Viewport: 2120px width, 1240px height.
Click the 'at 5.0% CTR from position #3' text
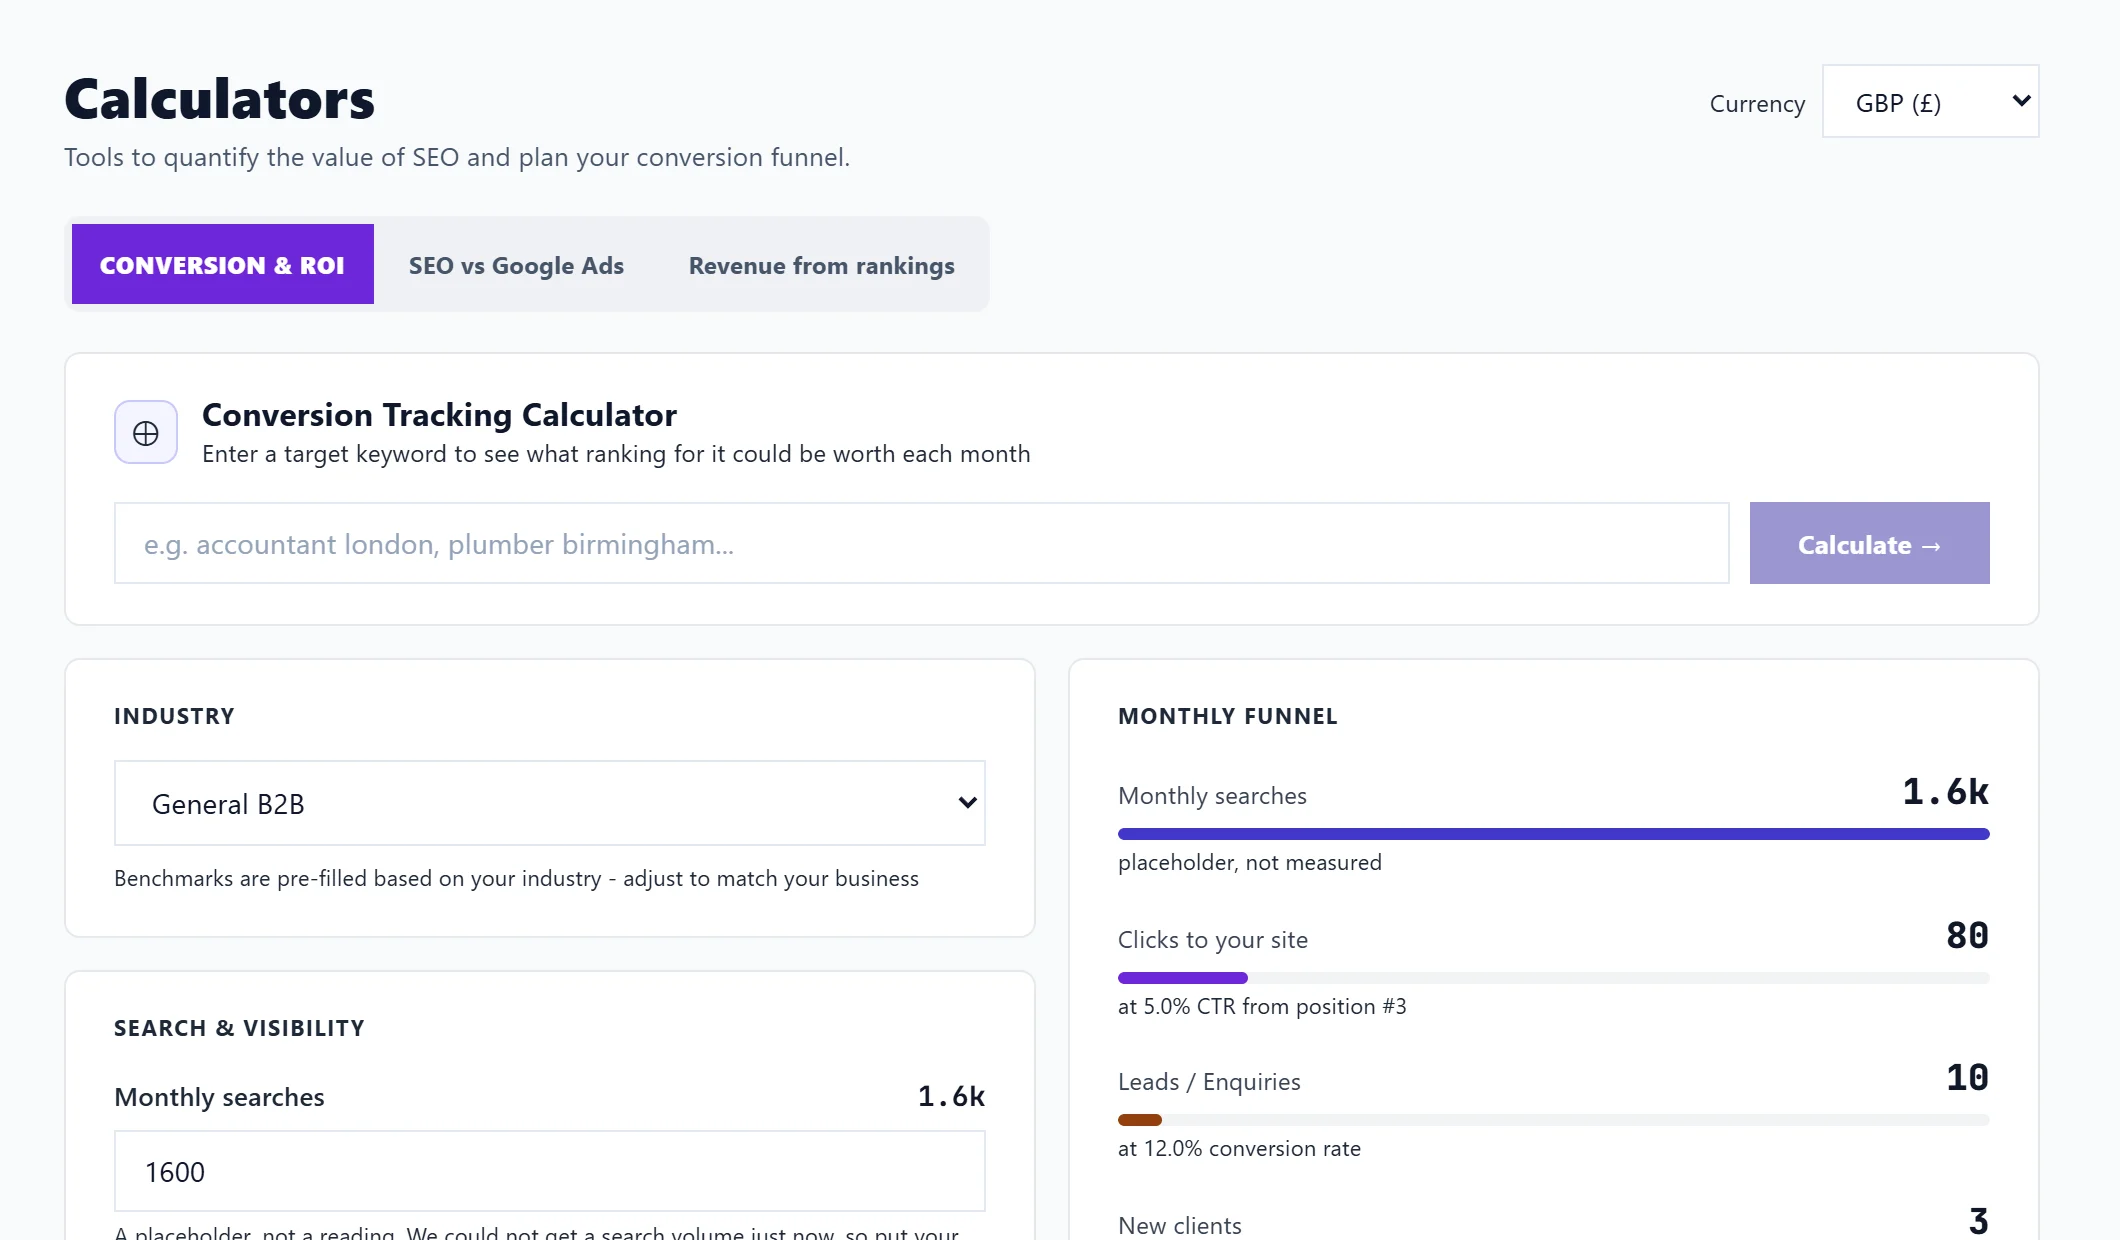[x=1262, y=1007]
